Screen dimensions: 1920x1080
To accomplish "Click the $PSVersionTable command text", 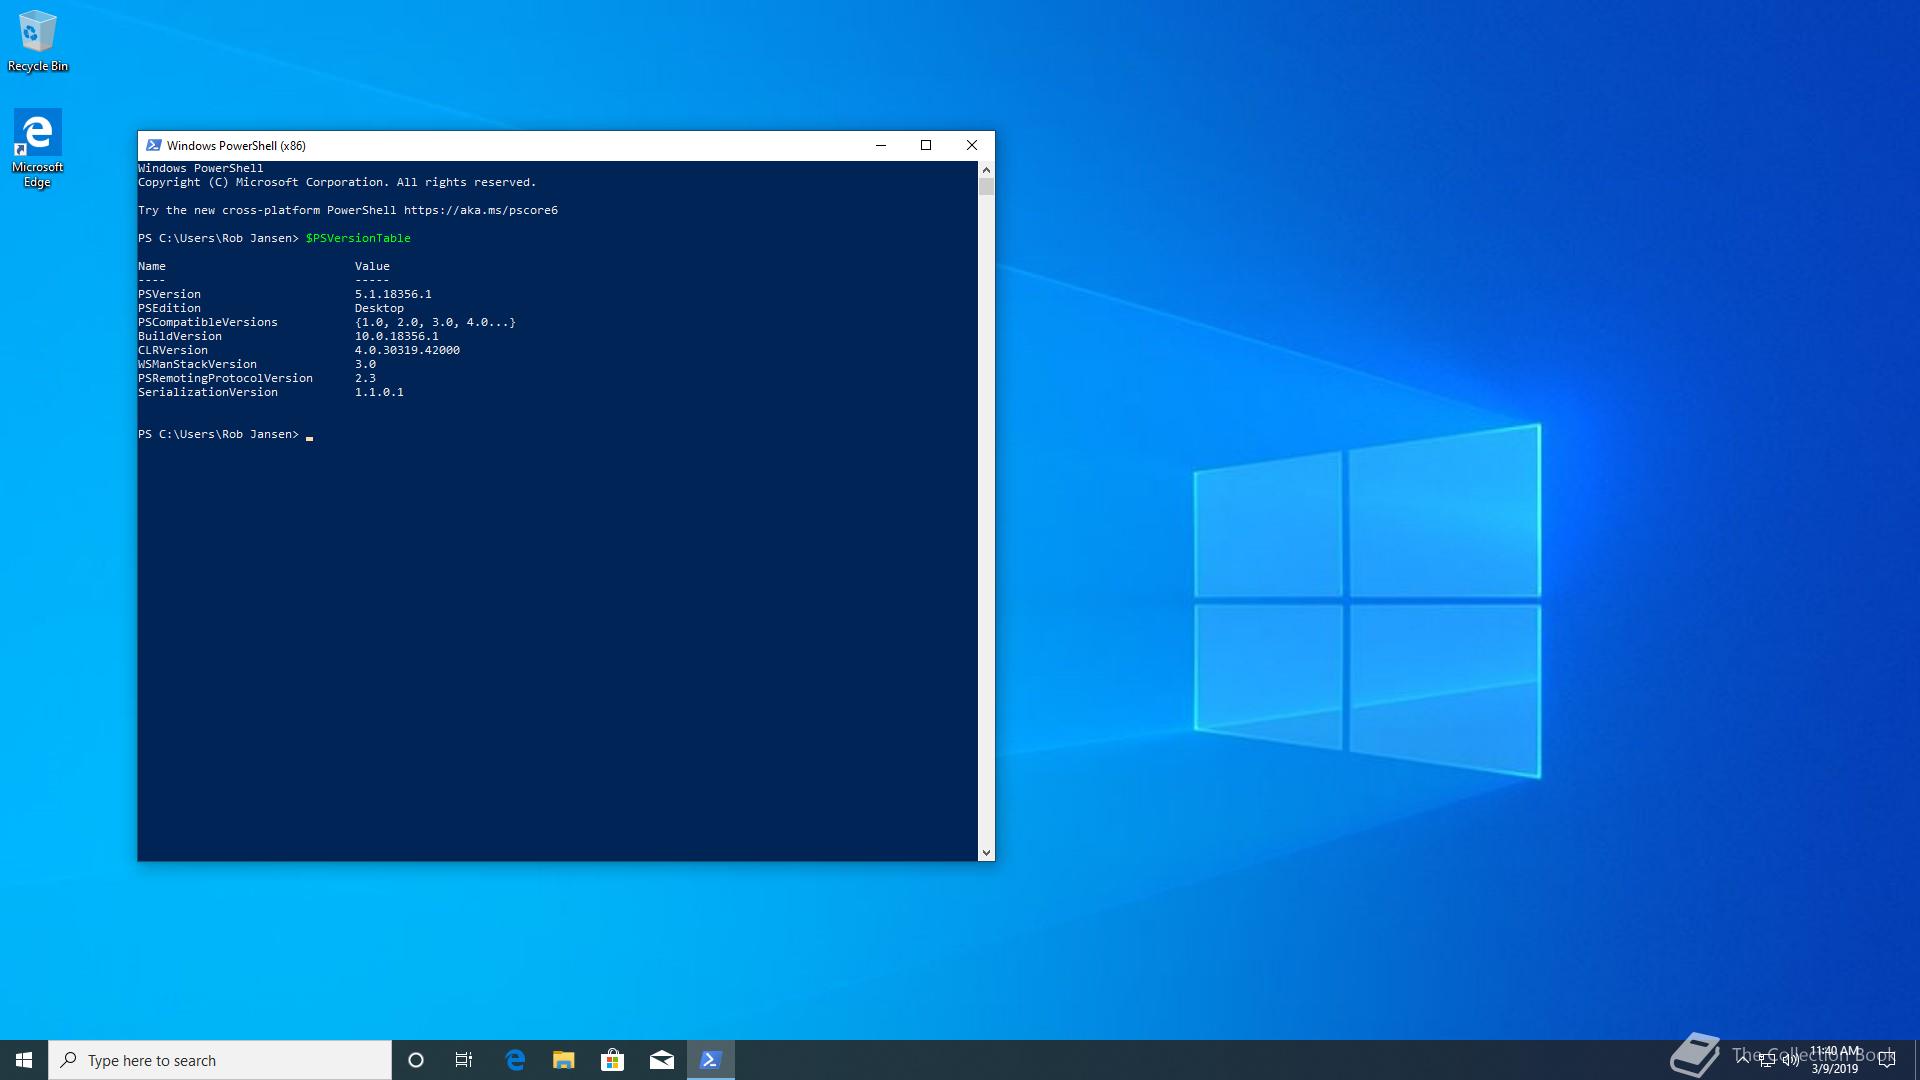I will [358, 238].
